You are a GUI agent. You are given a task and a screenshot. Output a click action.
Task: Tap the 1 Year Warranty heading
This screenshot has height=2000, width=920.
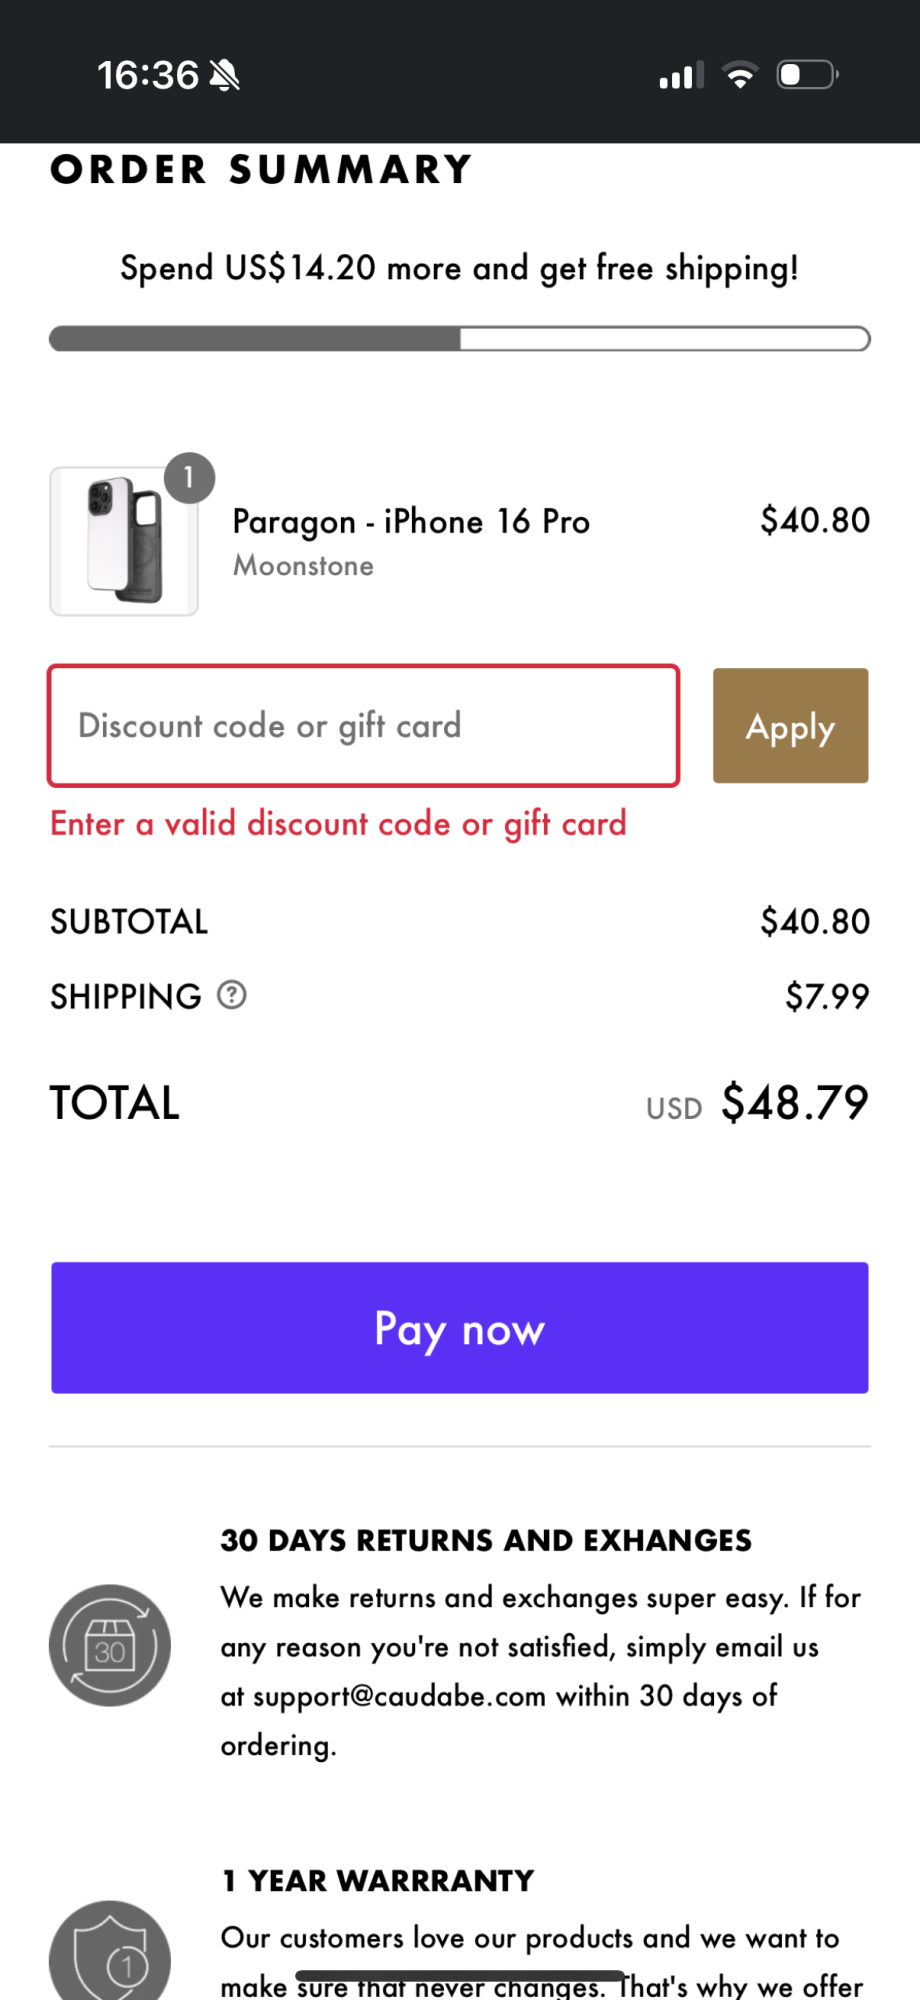pyautogui.click(x=378, y=1880)
